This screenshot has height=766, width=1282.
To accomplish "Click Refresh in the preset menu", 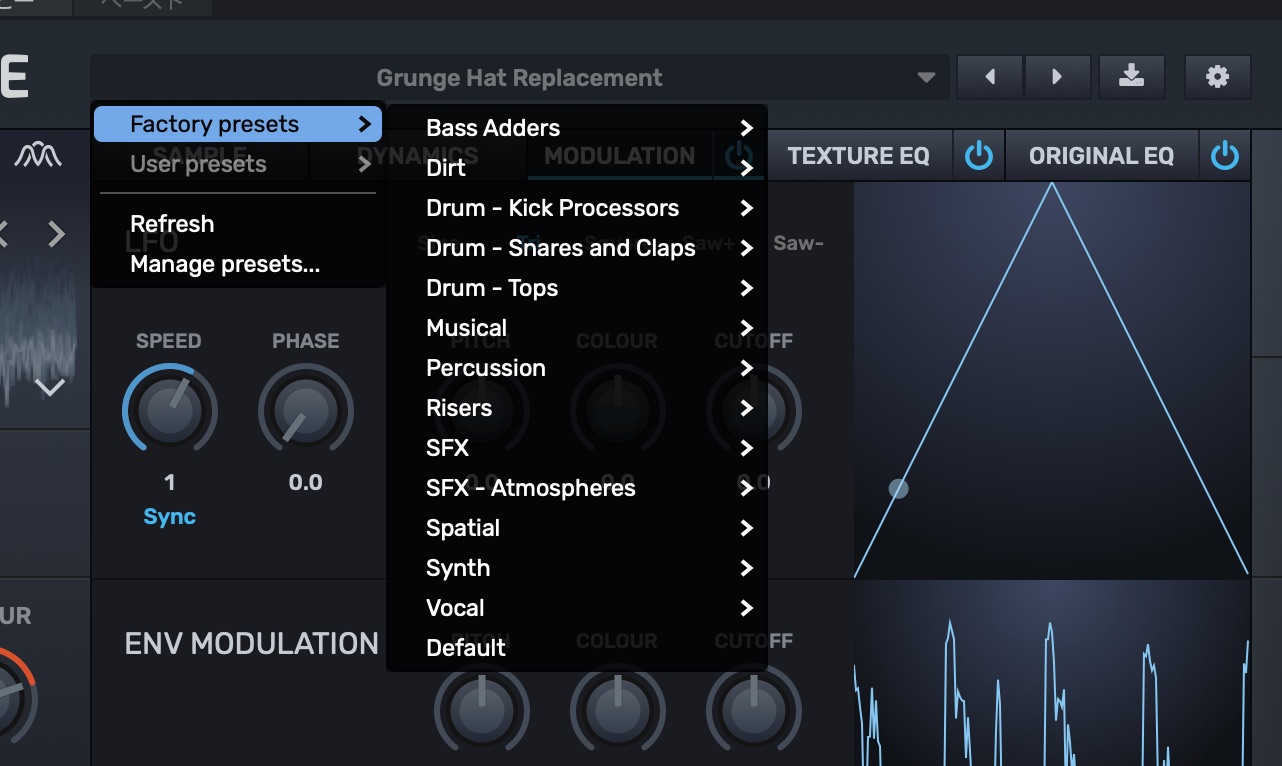I will [172, 224].
